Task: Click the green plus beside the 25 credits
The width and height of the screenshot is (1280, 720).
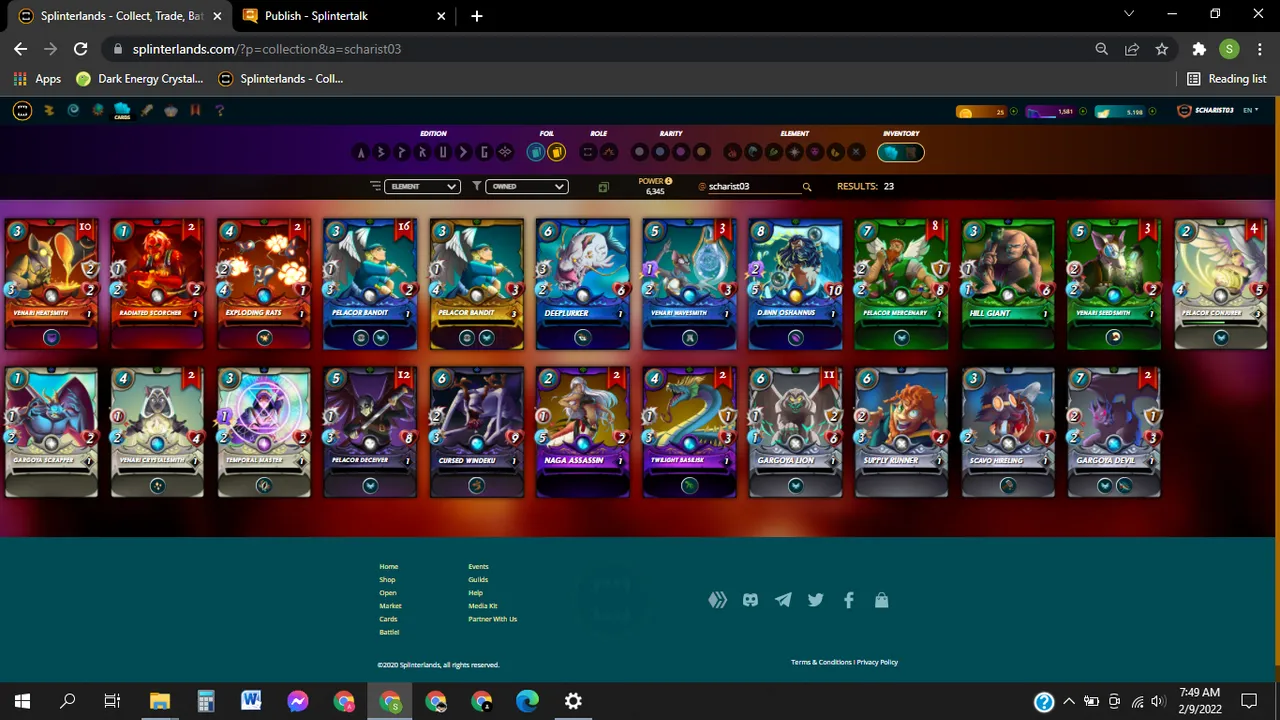Action: coord(1014,112)
